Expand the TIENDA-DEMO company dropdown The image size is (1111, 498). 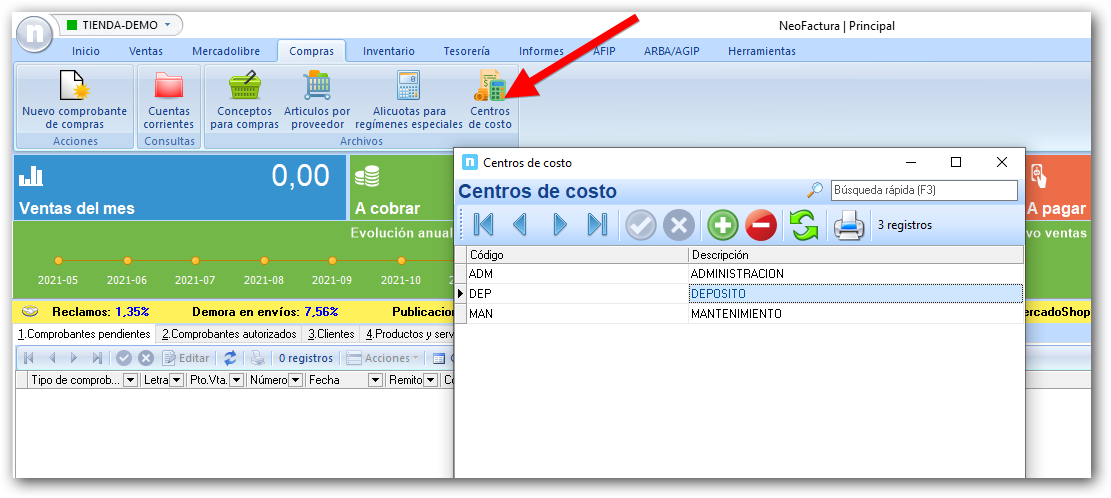(x=167, y=24)
